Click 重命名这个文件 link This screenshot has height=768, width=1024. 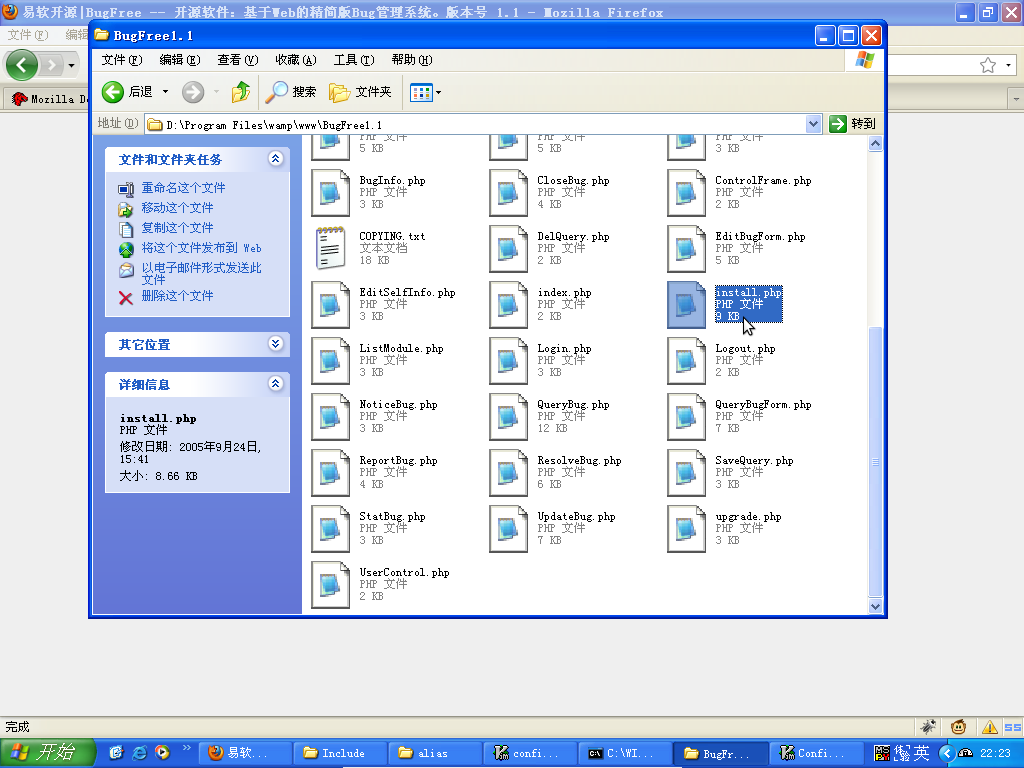(184, 188)
